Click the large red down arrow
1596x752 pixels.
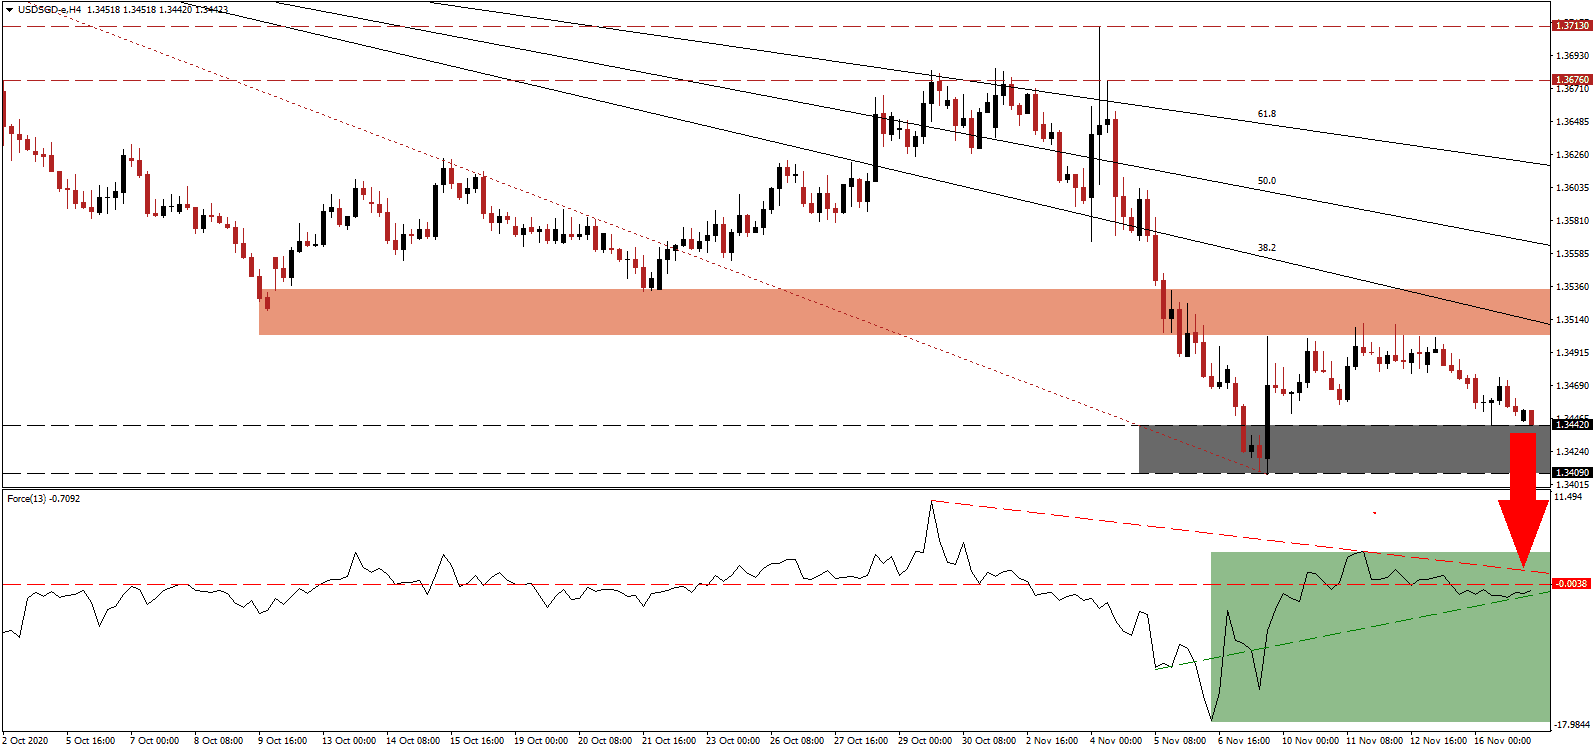1522,500
